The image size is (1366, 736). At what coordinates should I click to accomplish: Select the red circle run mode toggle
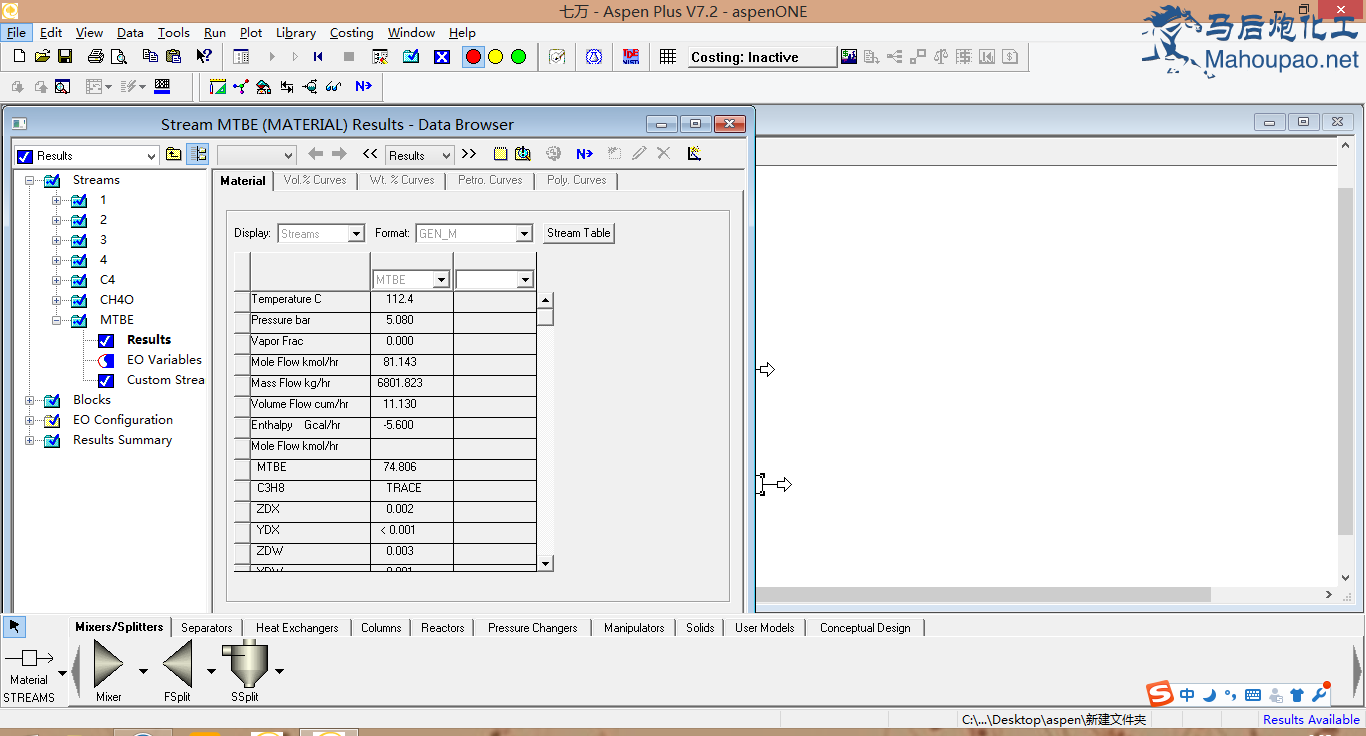click(x=473, y=57)
